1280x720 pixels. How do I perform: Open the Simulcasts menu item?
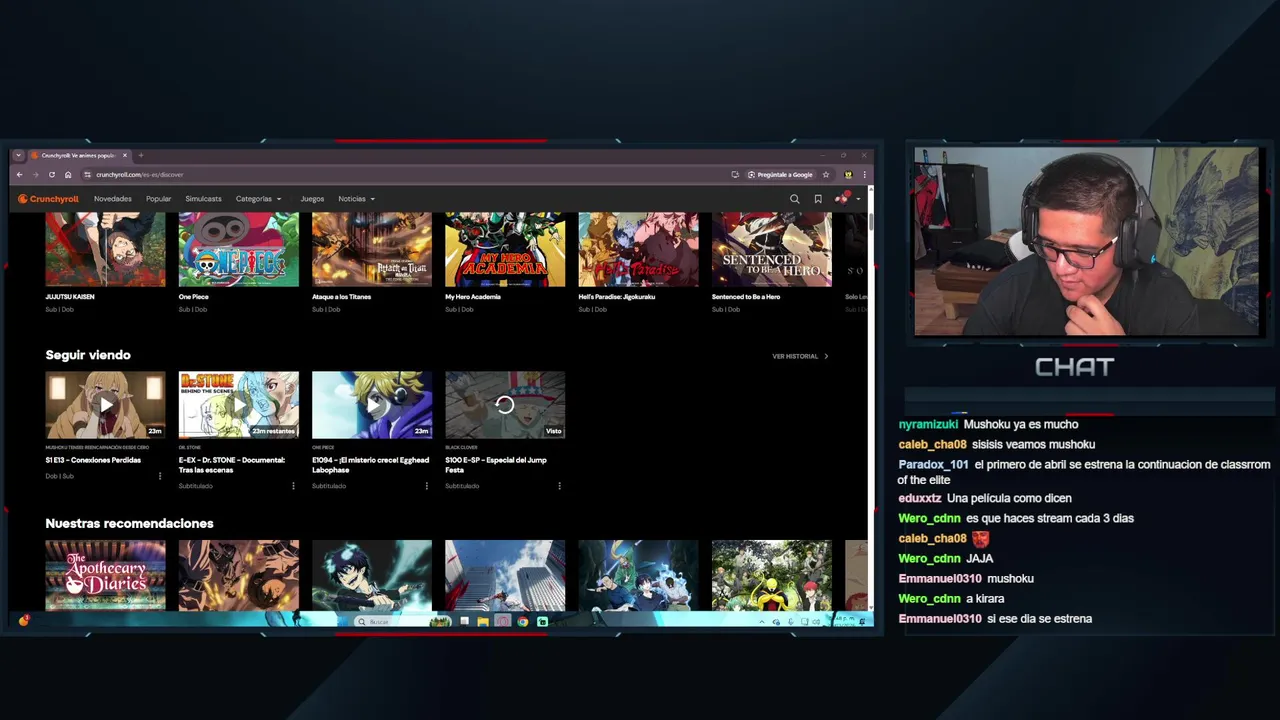pos(203,199)
